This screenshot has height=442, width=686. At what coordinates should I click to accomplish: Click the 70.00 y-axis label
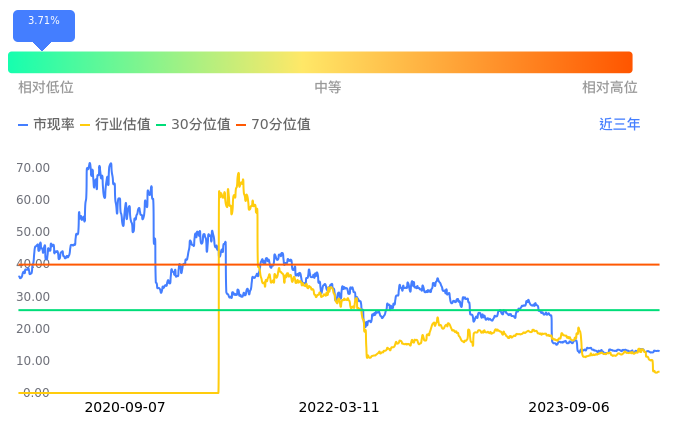[x=33, y=168]
